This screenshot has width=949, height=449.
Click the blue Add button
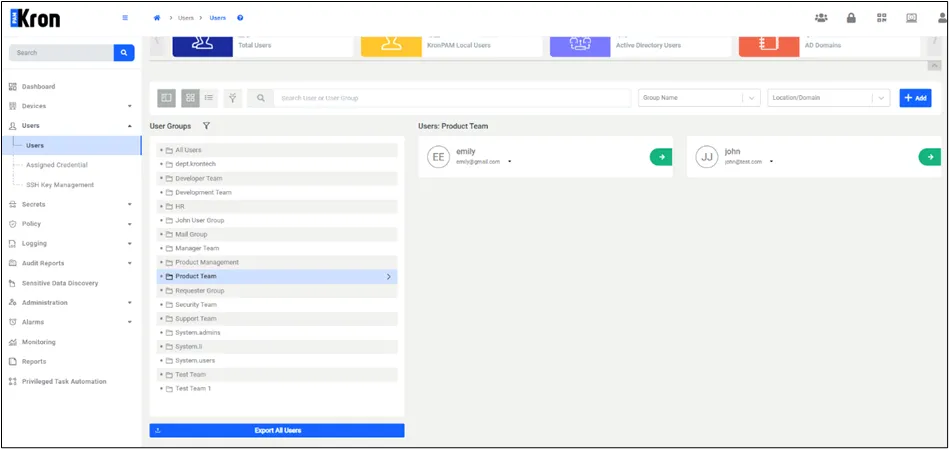[x=915, y=98]
